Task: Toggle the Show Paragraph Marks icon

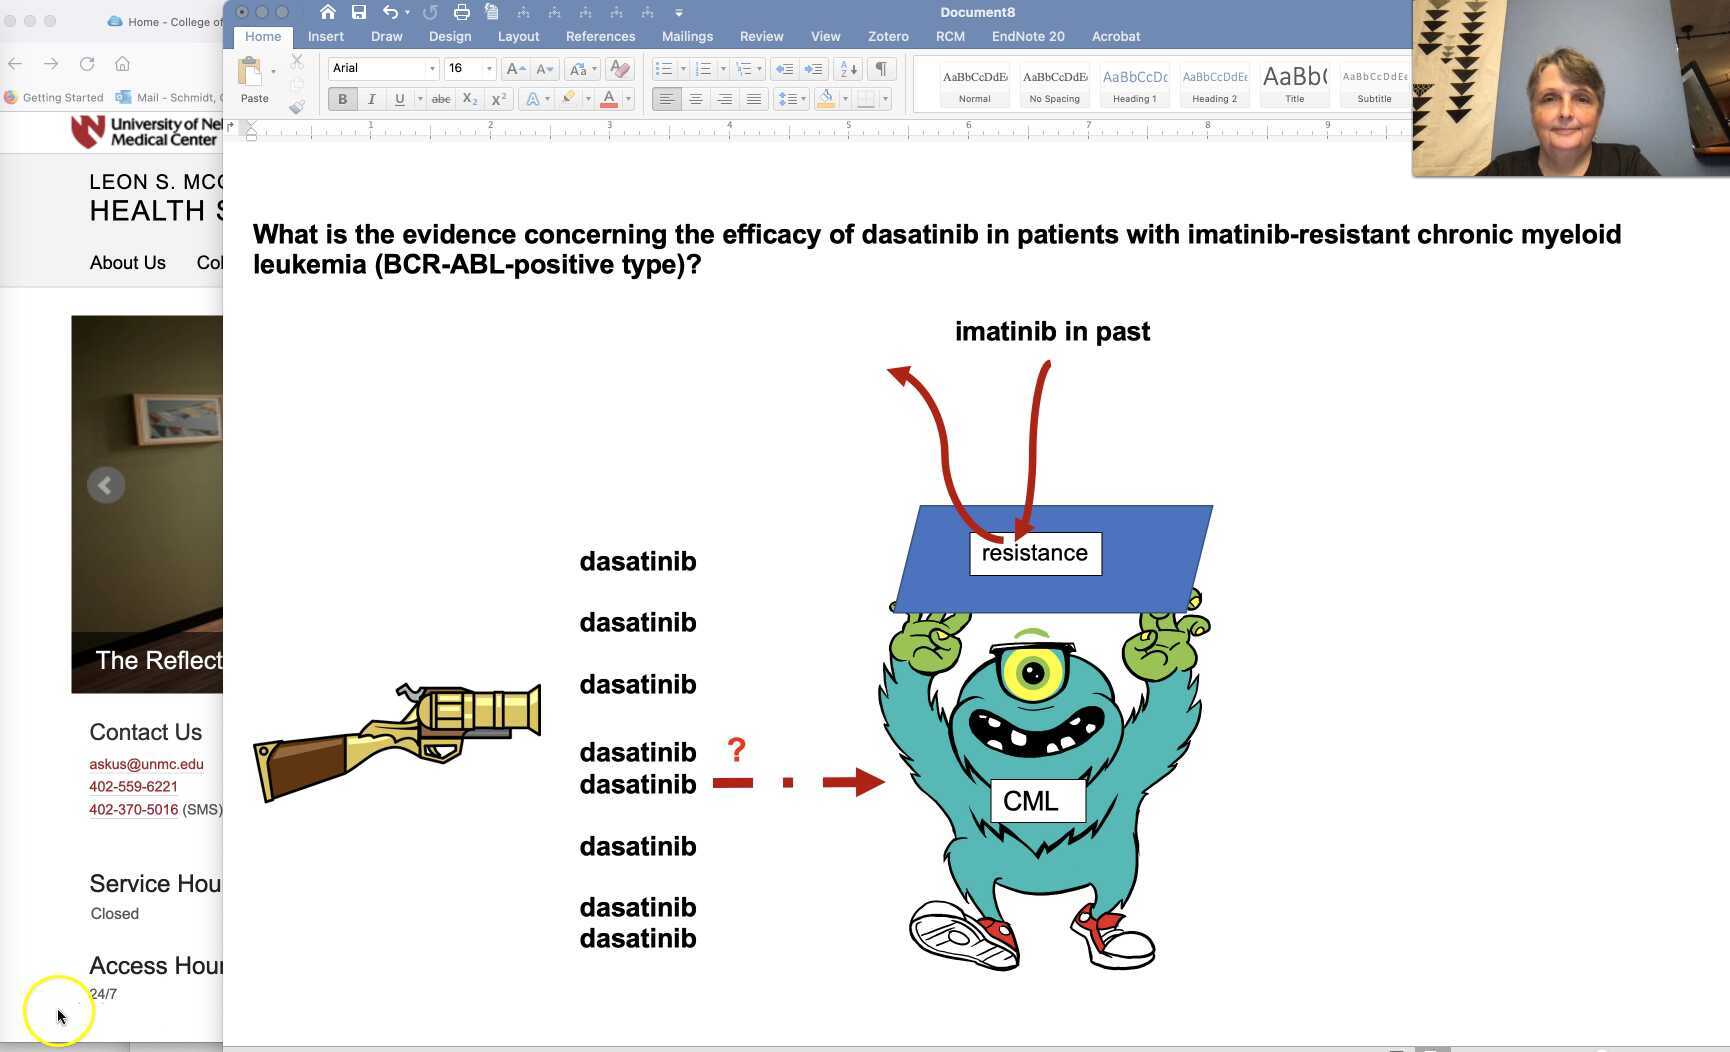Action: coord(881,69)
